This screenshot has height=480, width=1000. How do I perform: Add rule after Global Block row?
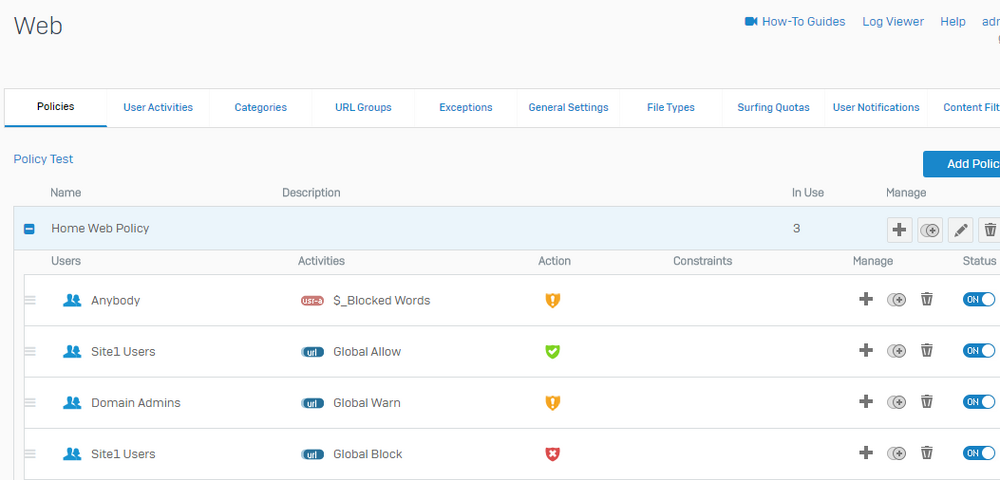(x=865, y=453)
